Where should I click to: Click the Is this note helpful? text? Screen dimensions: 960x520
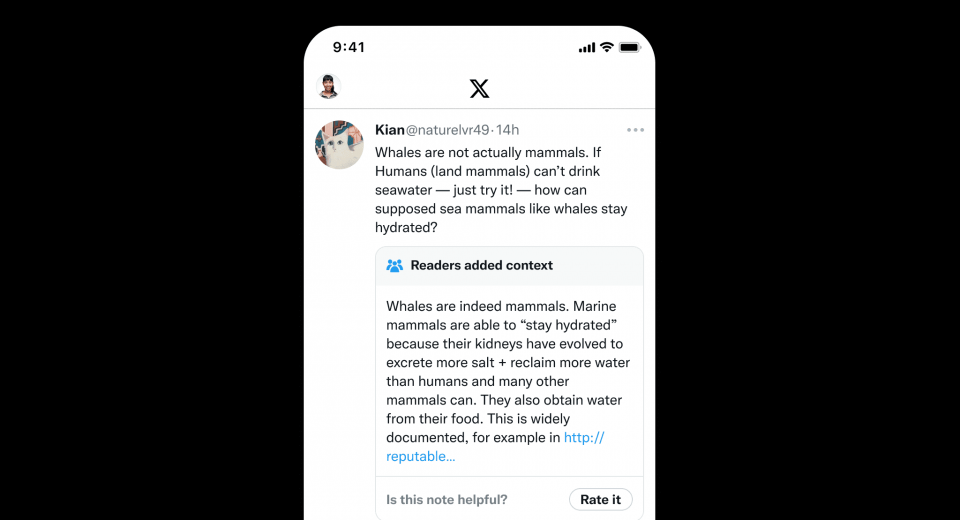click(x=447, y=499)
